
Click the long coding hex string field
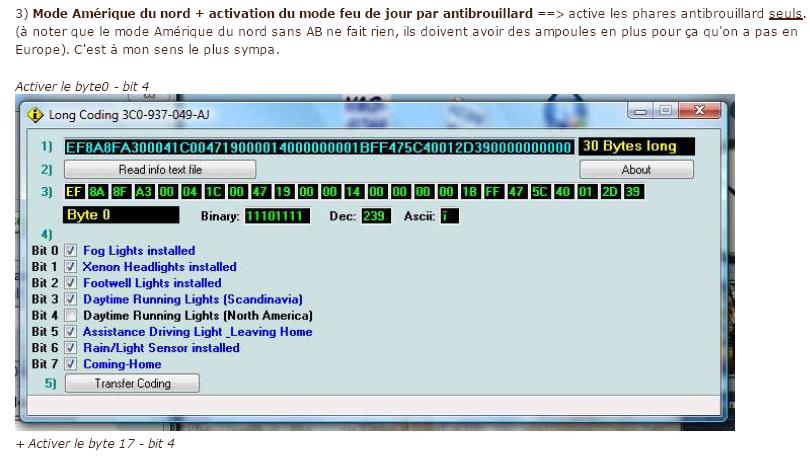(x=319, y=147)
